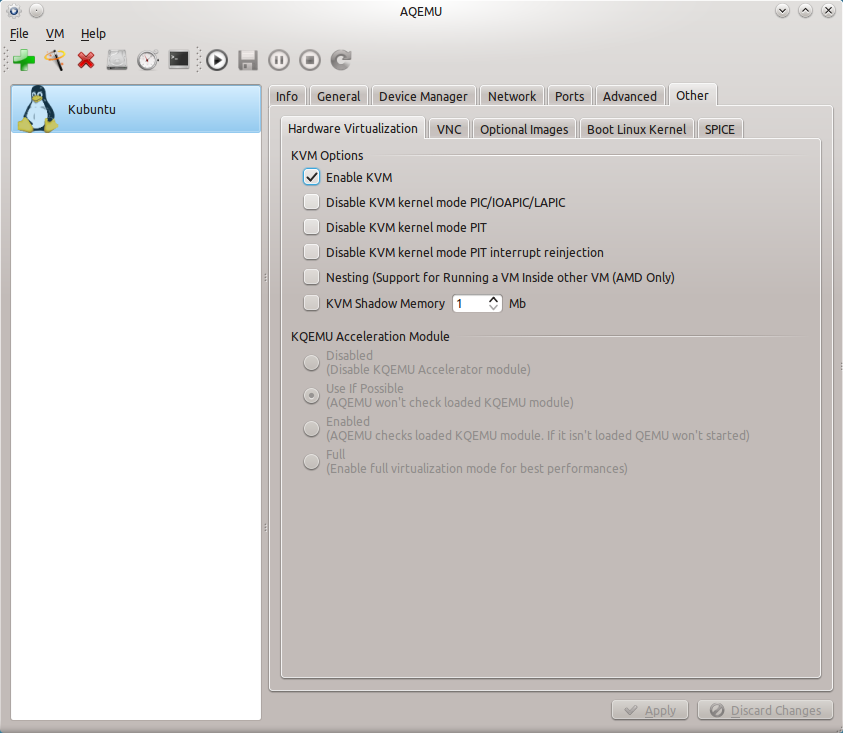
Task: Switch to the Ports tab
Action: pyautogui.click(x=569, y=96)
